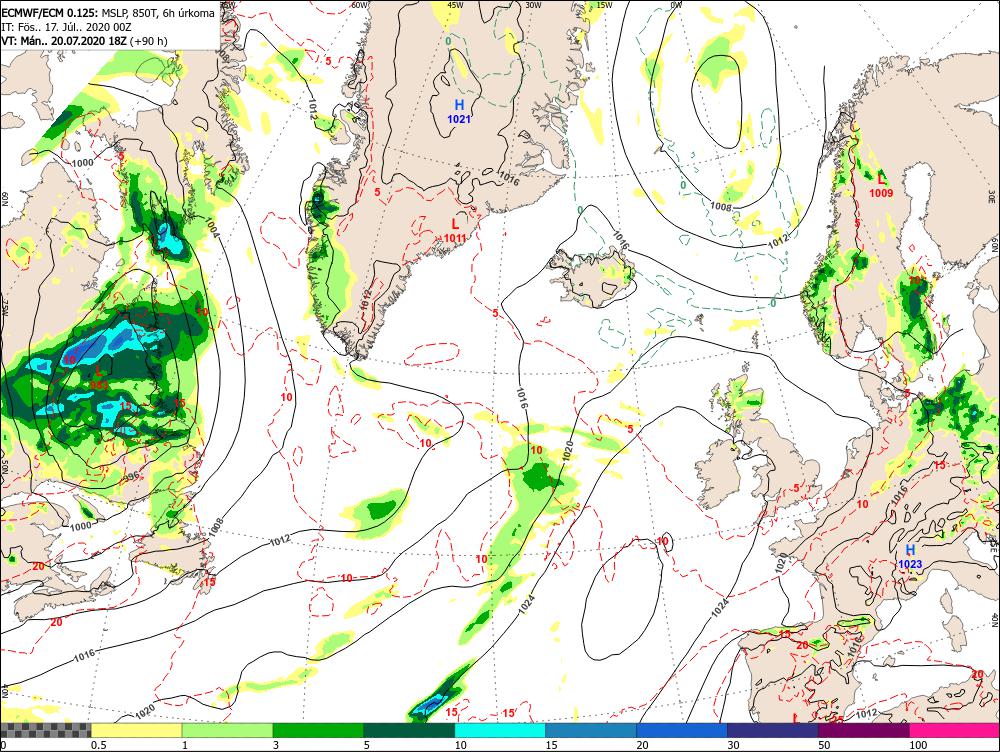This screenshot has height=752, width=1000.
Task: Click the "3" legend scale value
Action: coord(276,745)
